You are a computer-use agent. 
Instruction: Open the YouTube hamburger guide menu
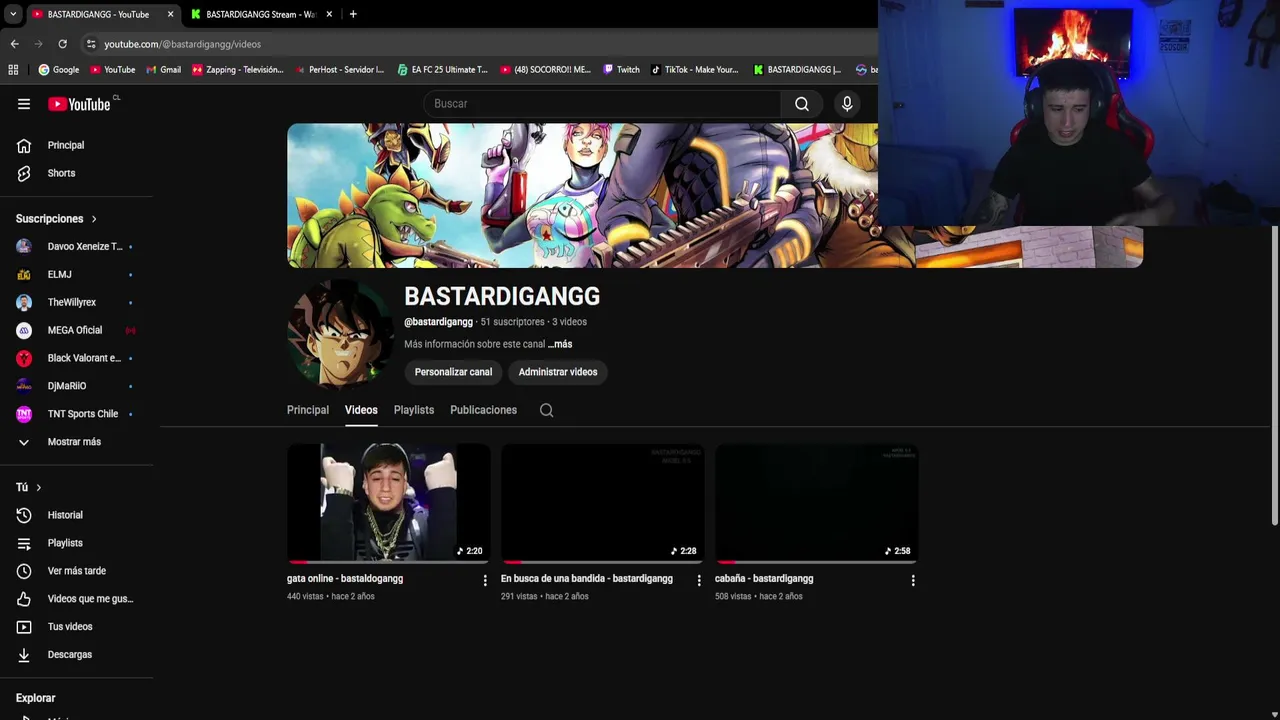point(24,104)
